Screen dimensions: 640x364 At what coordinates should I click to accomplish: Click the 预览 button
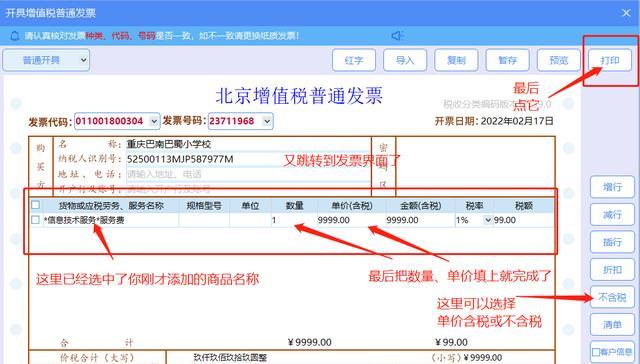coord(559,60)
